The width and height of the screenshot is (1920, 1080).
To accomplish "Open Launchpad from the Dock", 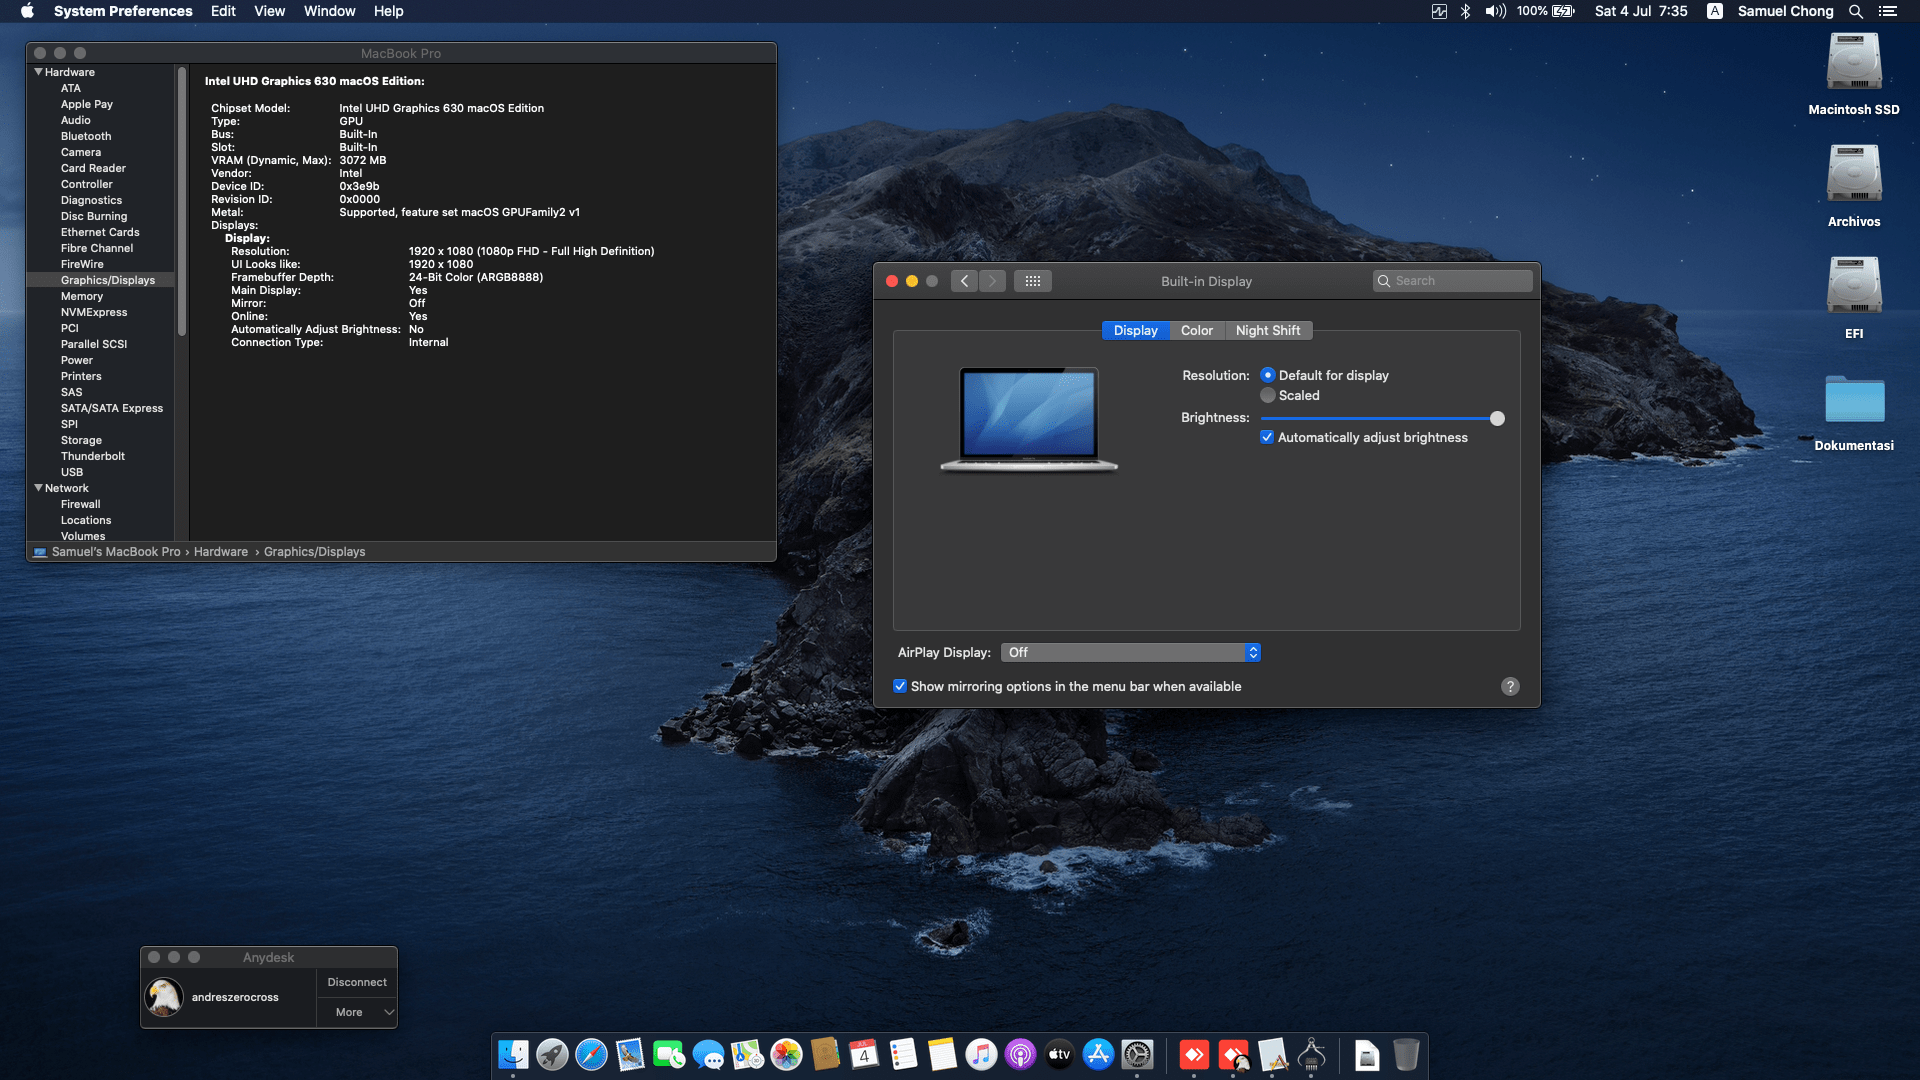I will [x=552, y=1054].
